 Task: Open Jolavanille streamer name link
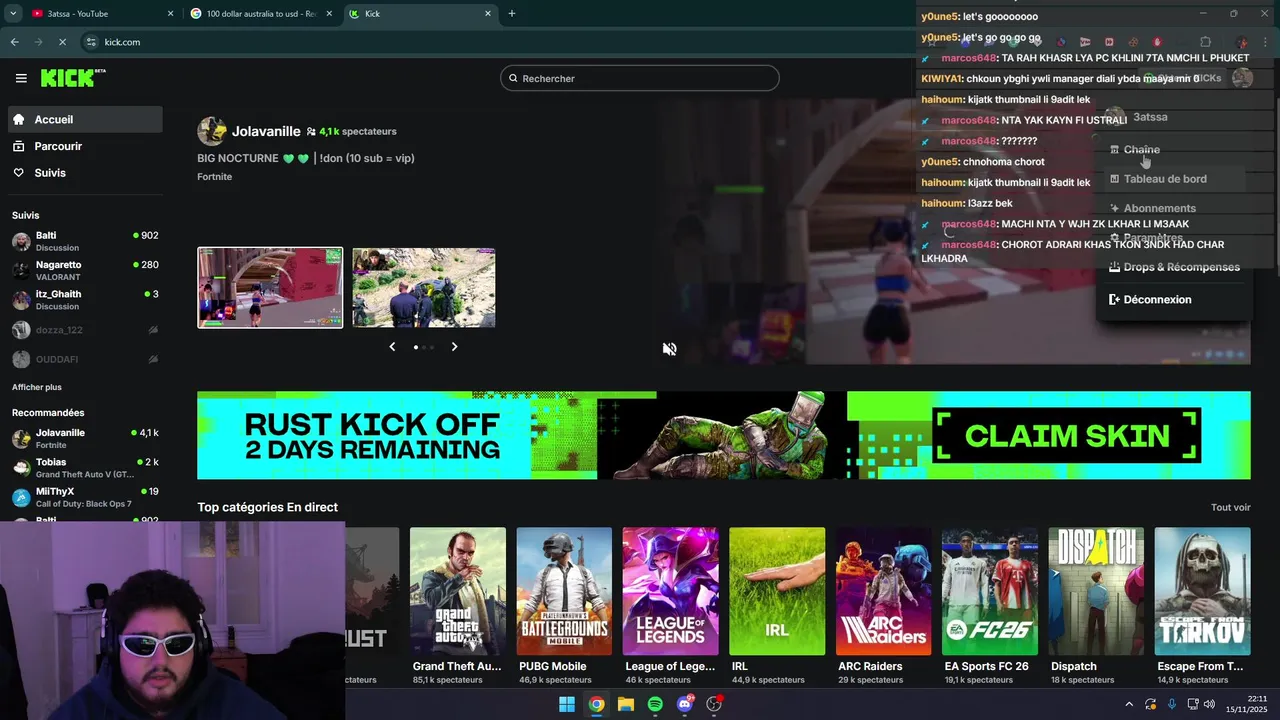click(266, 131)
